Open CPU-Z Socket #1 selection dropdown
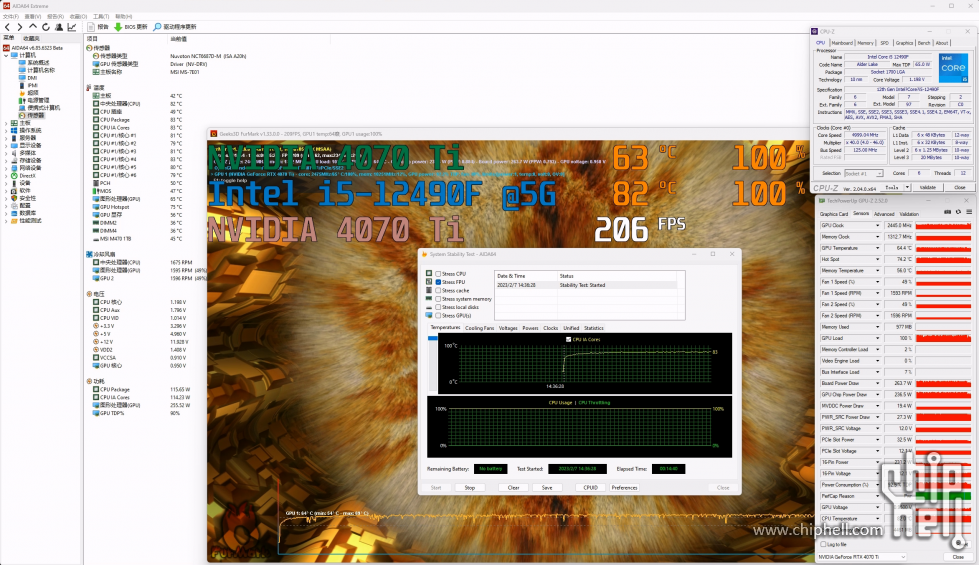The image size is (979, 565). [863, 173]
